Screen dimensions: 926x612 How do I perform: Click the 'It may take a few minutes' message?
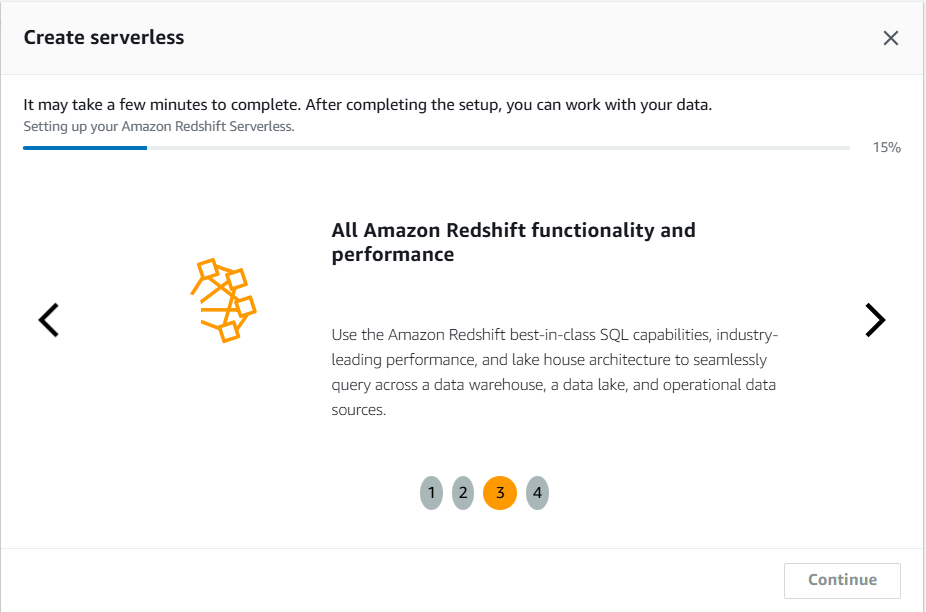coord(367,105)
